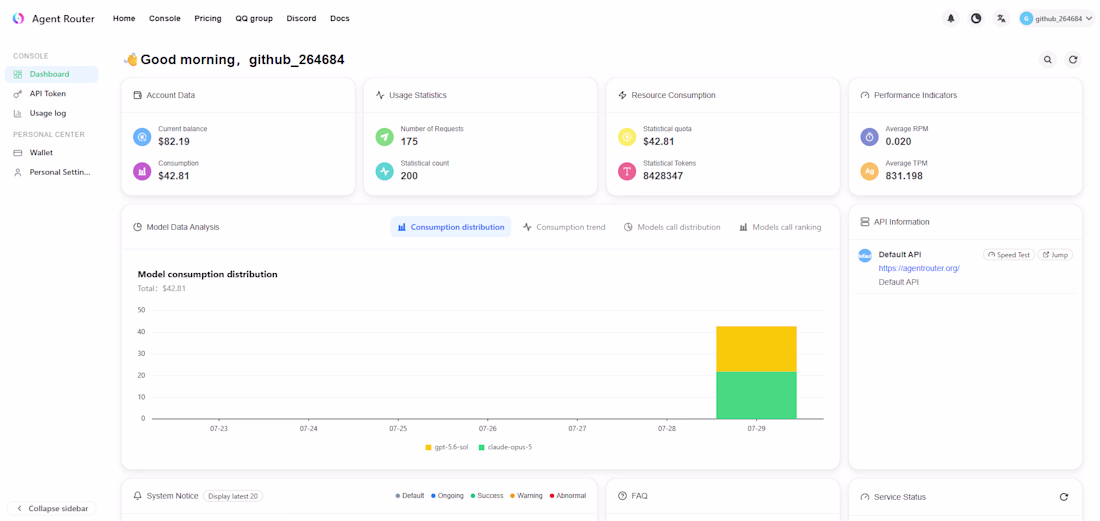1100x521 pixels.
Task: Click the Agent Router logo icon
Action: click(x=18, y=18)
